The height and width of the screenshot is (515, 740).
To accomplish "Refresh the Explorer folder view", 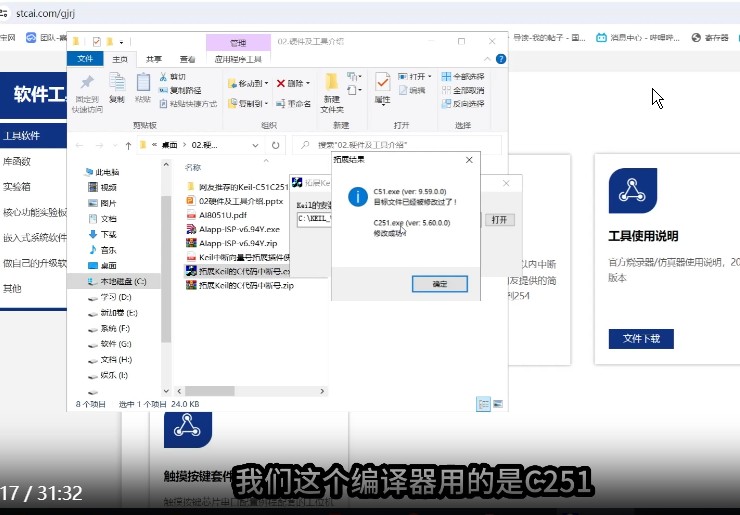I will [276, 145].
